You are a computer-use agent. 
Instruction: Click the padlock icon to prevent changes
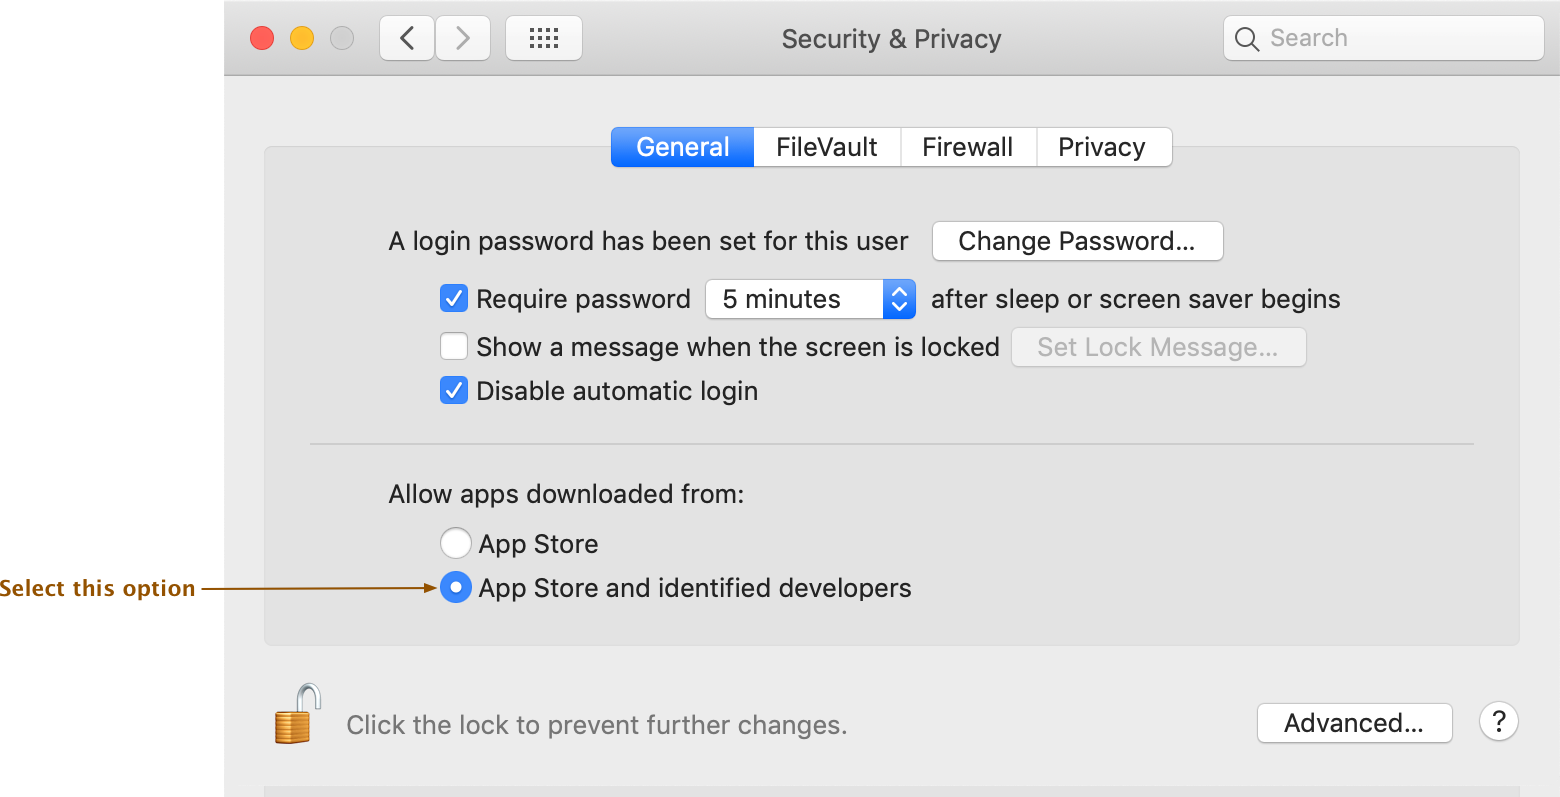[297, 714]
